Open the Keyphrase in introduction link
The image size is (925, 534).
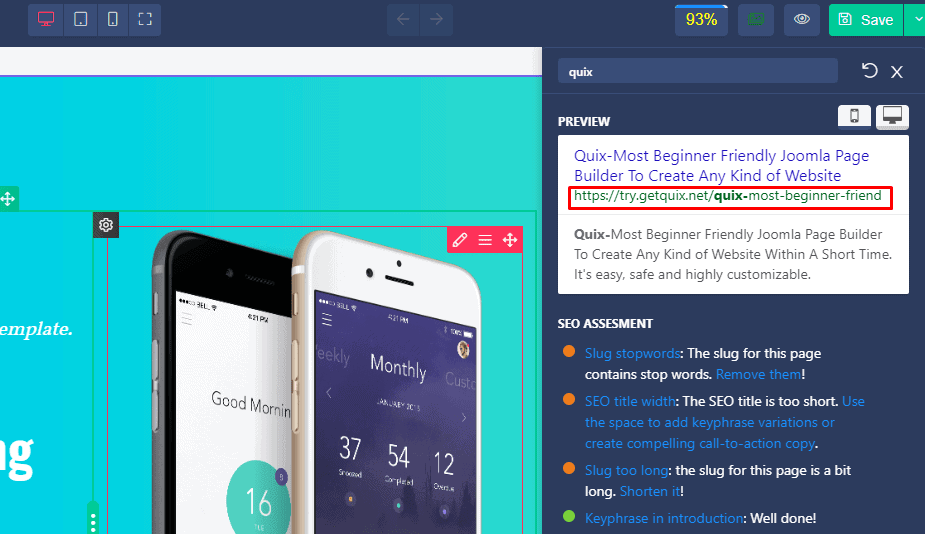coord(664,518)
